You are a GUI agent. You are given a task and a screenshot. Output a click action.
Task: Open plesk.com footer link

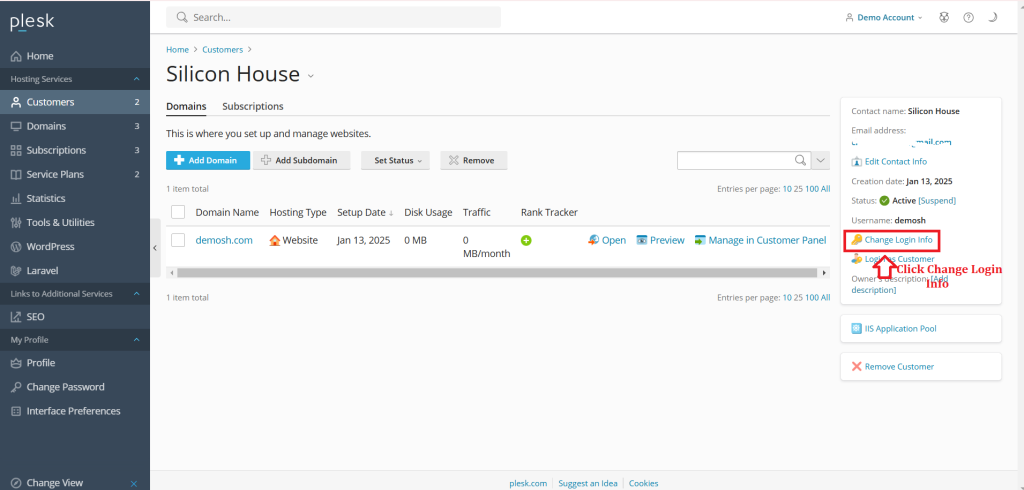click(x=528, y=483)
